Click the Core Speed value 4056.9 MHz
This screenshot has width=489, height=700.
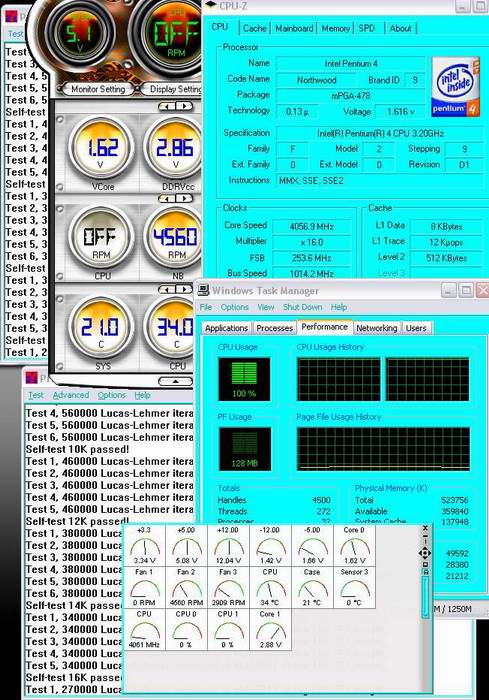pyautogui.click(x=312, y=226)
